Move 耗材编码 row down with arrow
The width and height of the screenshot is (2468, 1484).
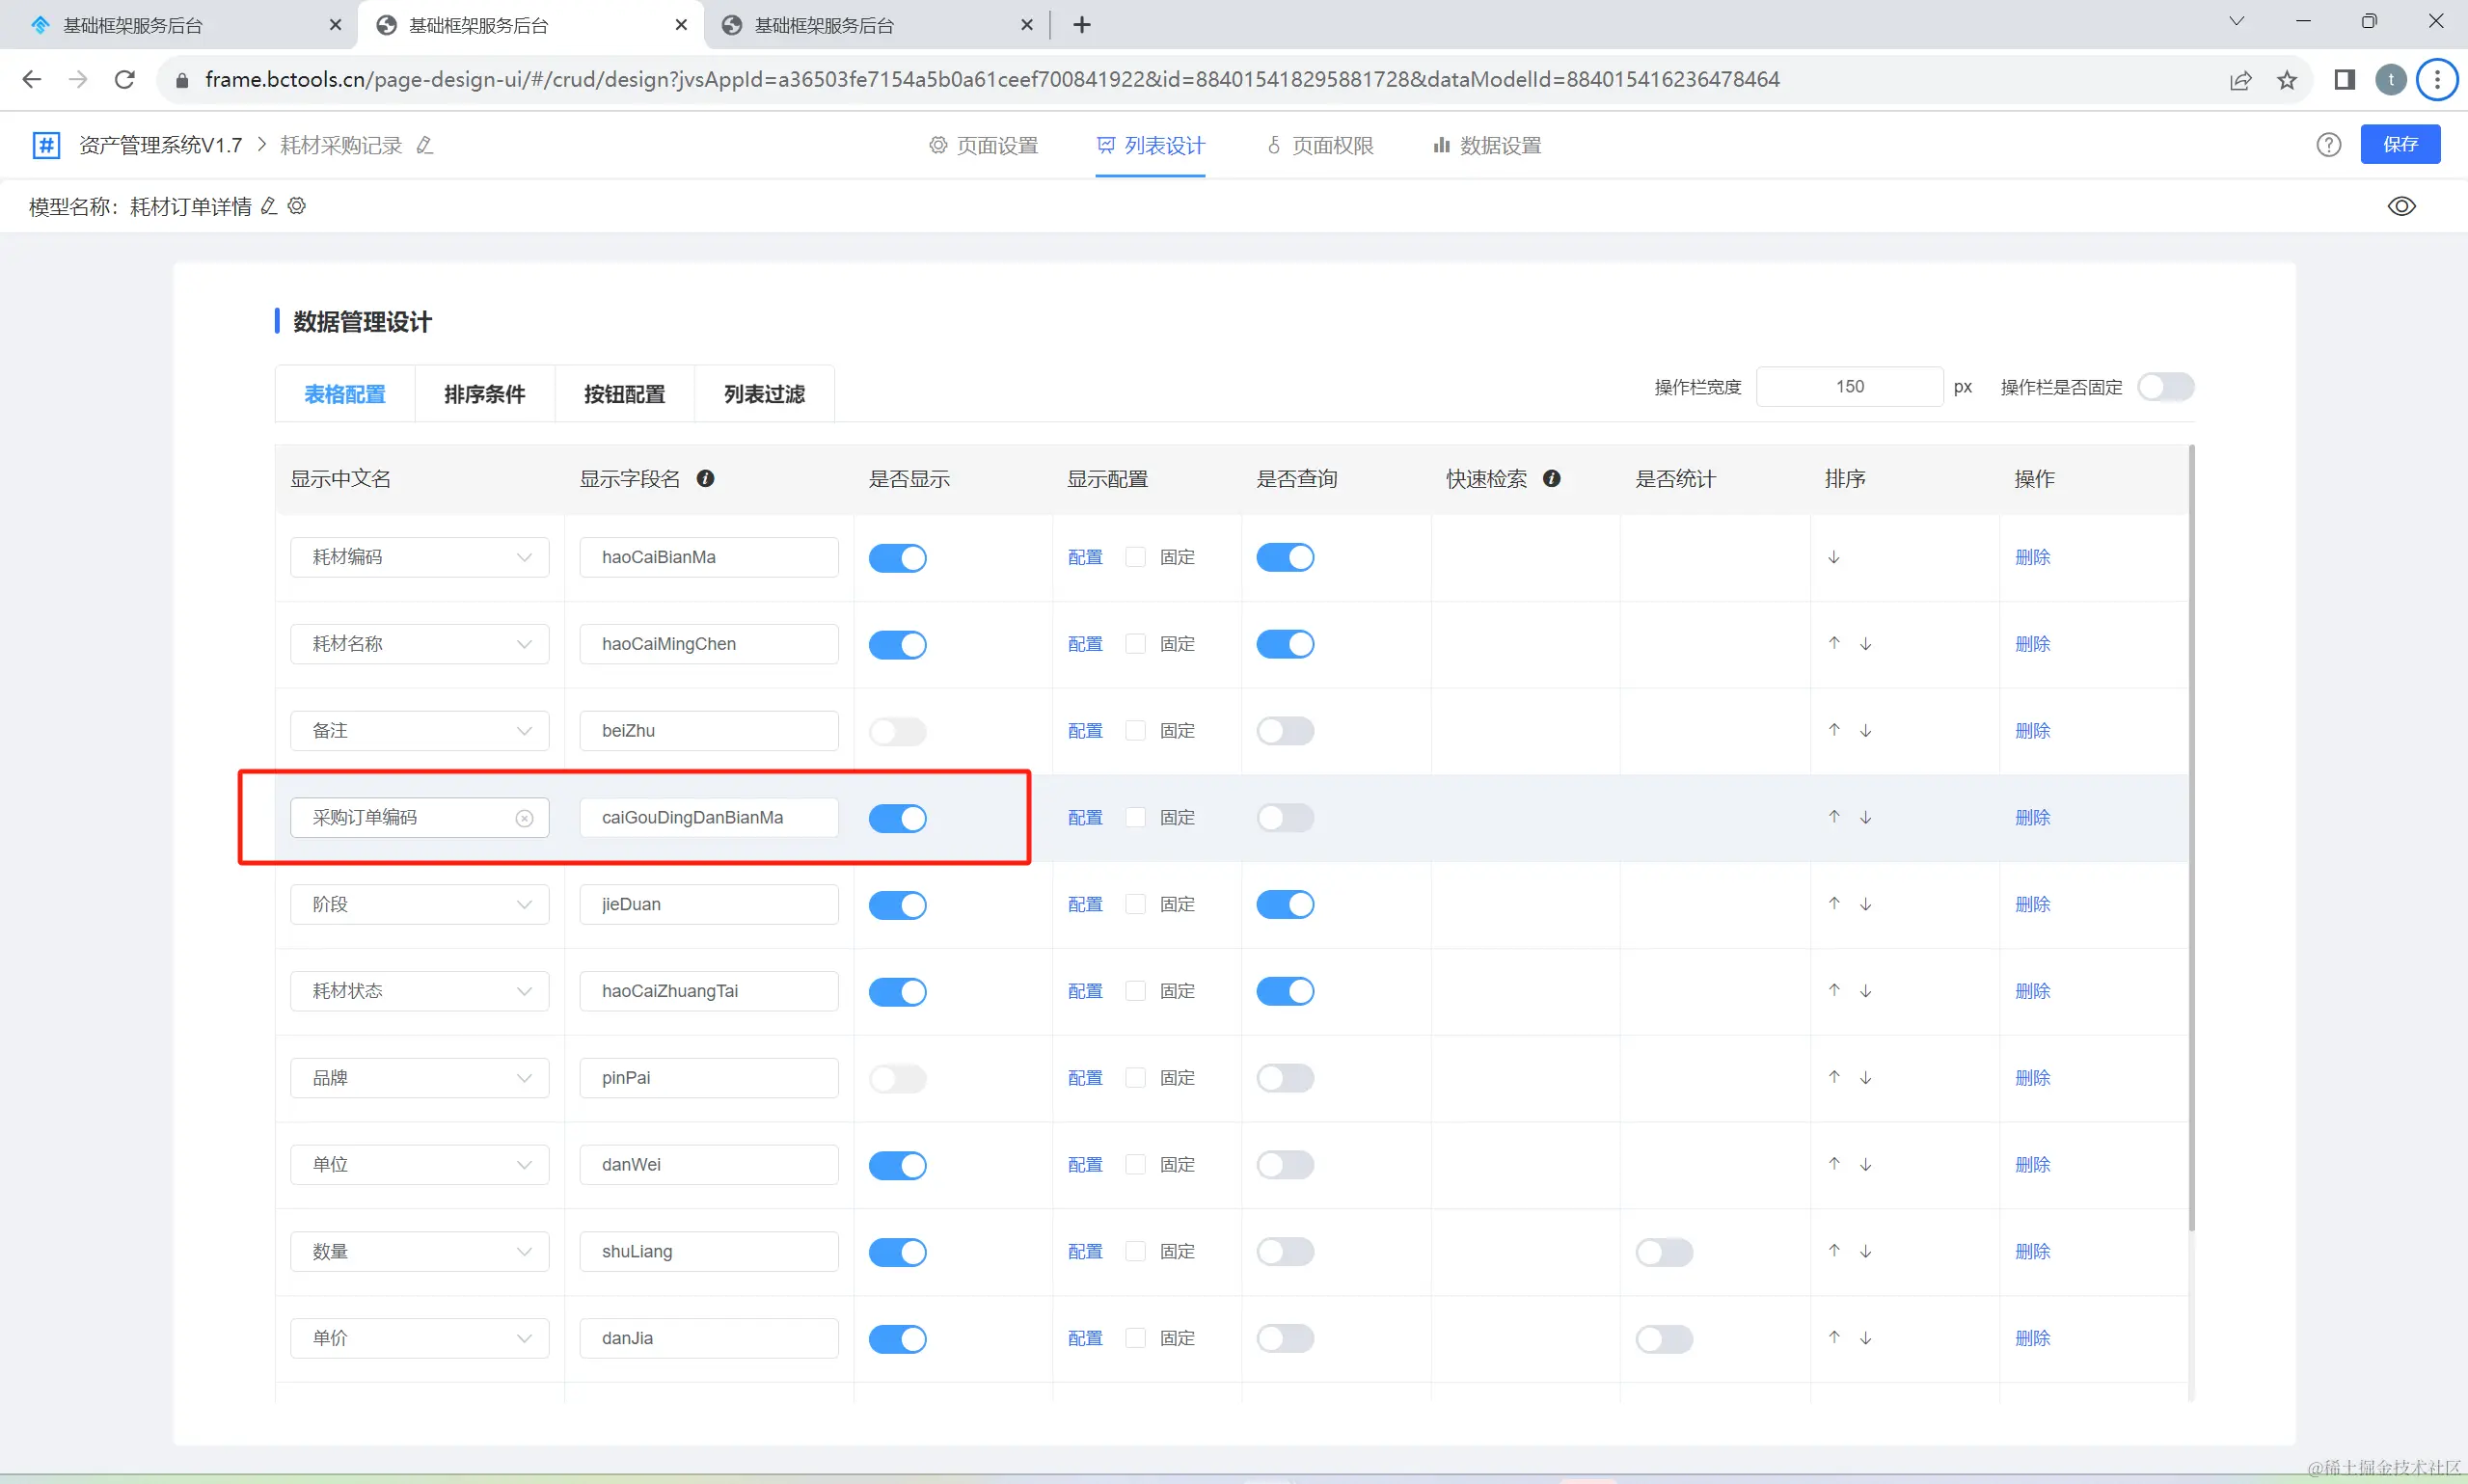click(1833, 557)
